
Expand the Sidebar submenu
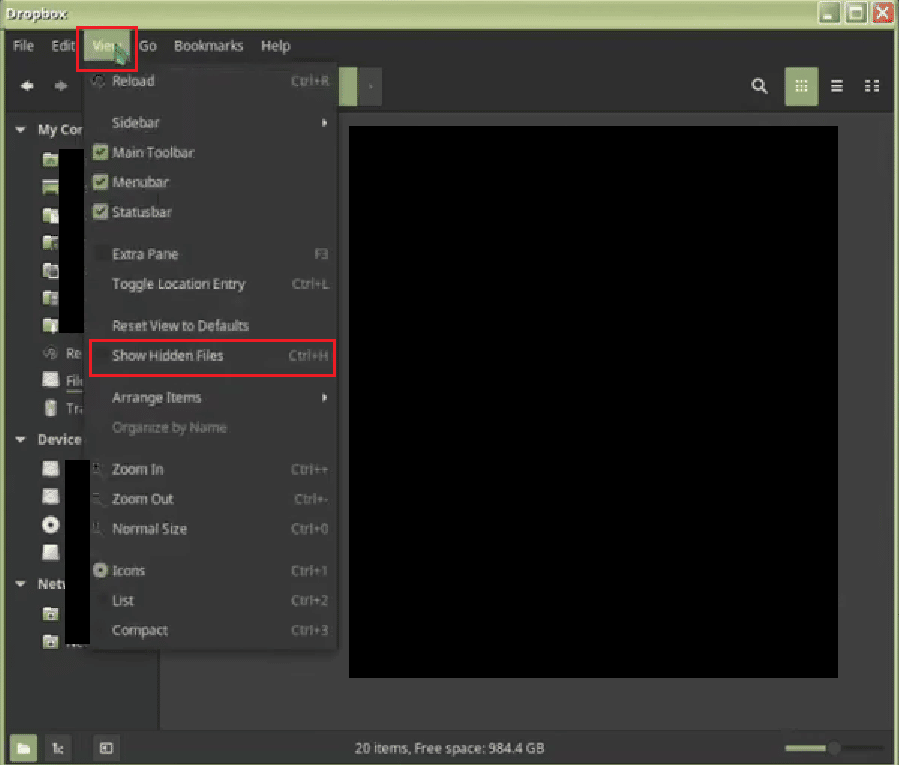[213, 123]
